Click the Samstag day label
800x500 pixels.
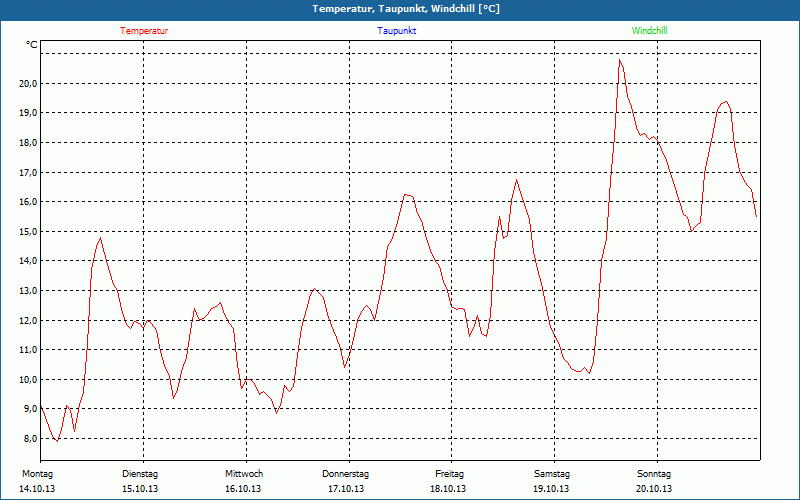click(x=552, y=474)
